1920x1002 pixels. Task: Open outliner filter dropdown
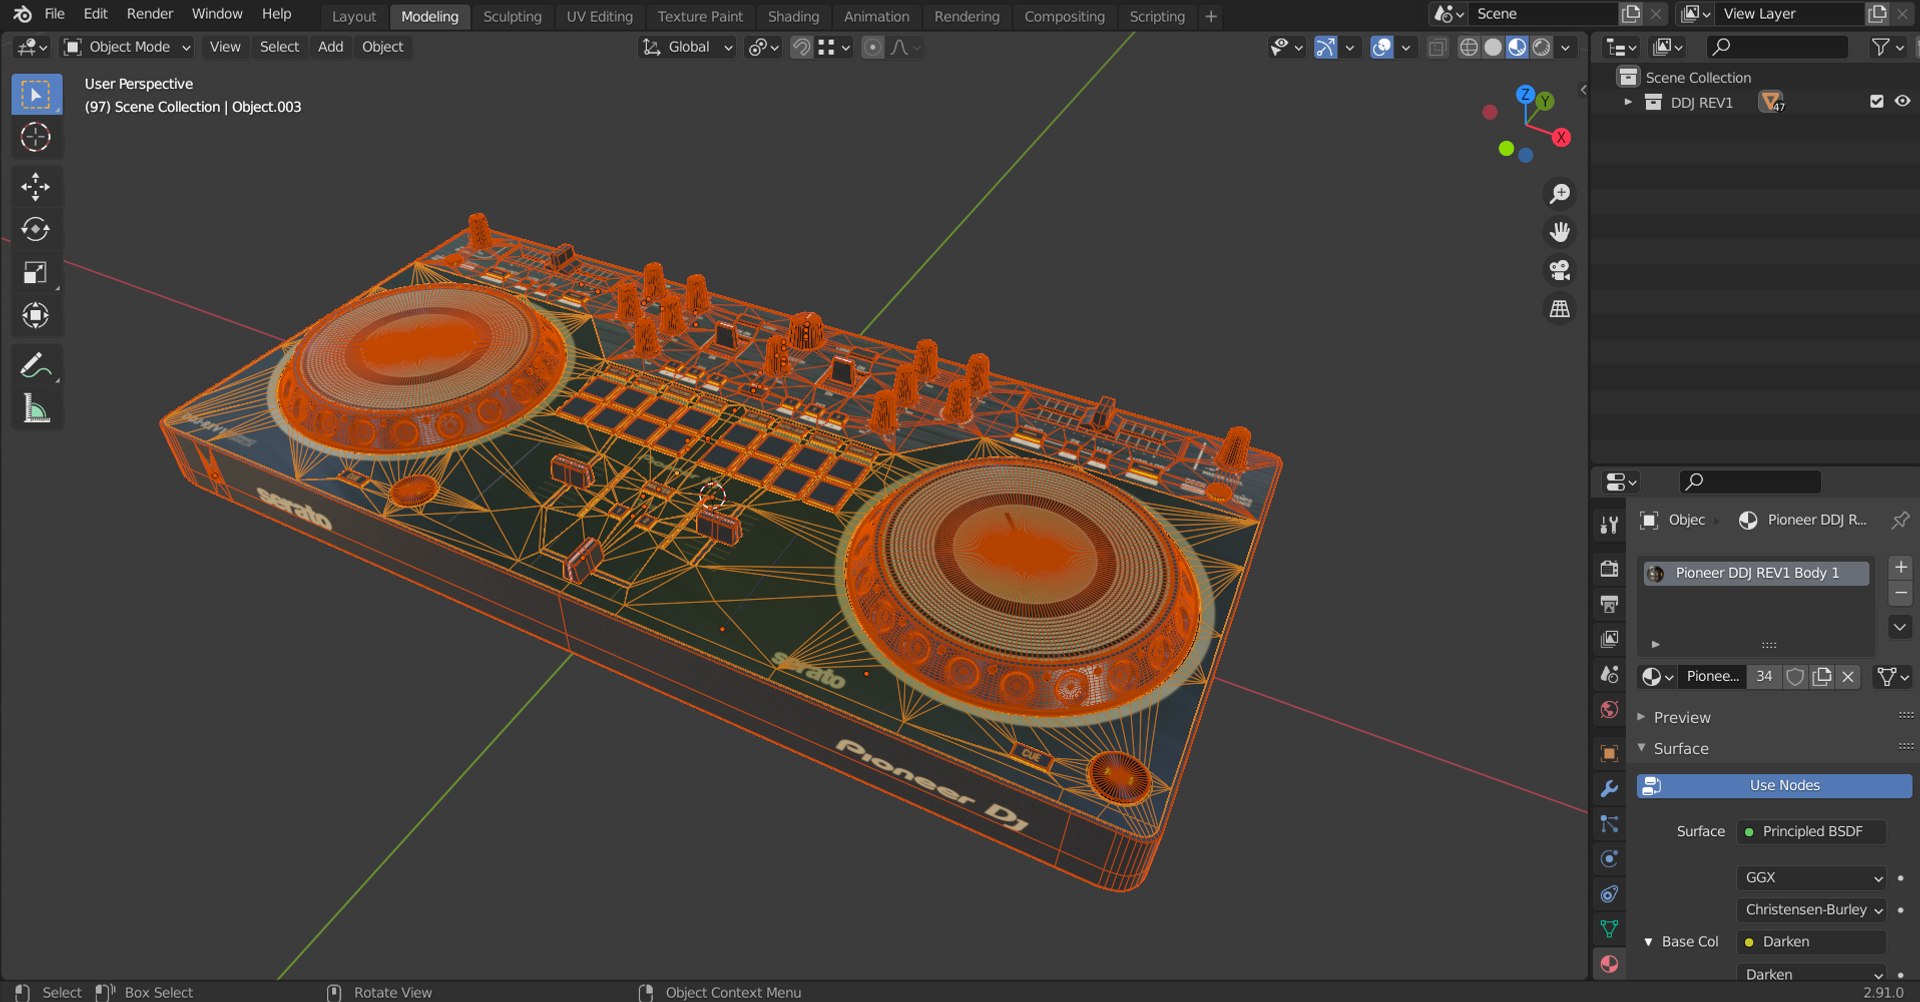click(x=1888, y=47)
